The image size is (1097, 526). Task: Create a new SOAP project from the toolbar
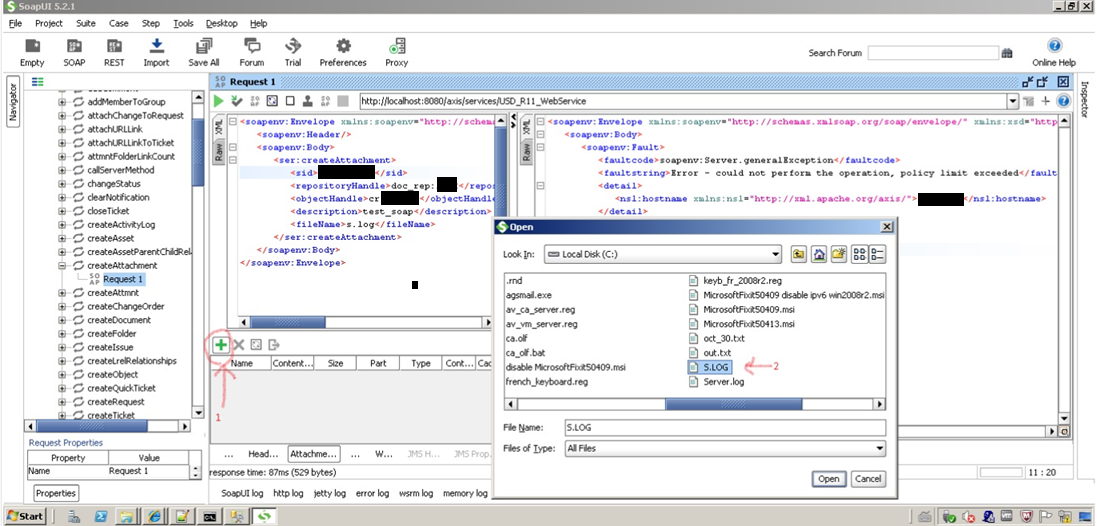pyautogui.click(x=74, y=46)
